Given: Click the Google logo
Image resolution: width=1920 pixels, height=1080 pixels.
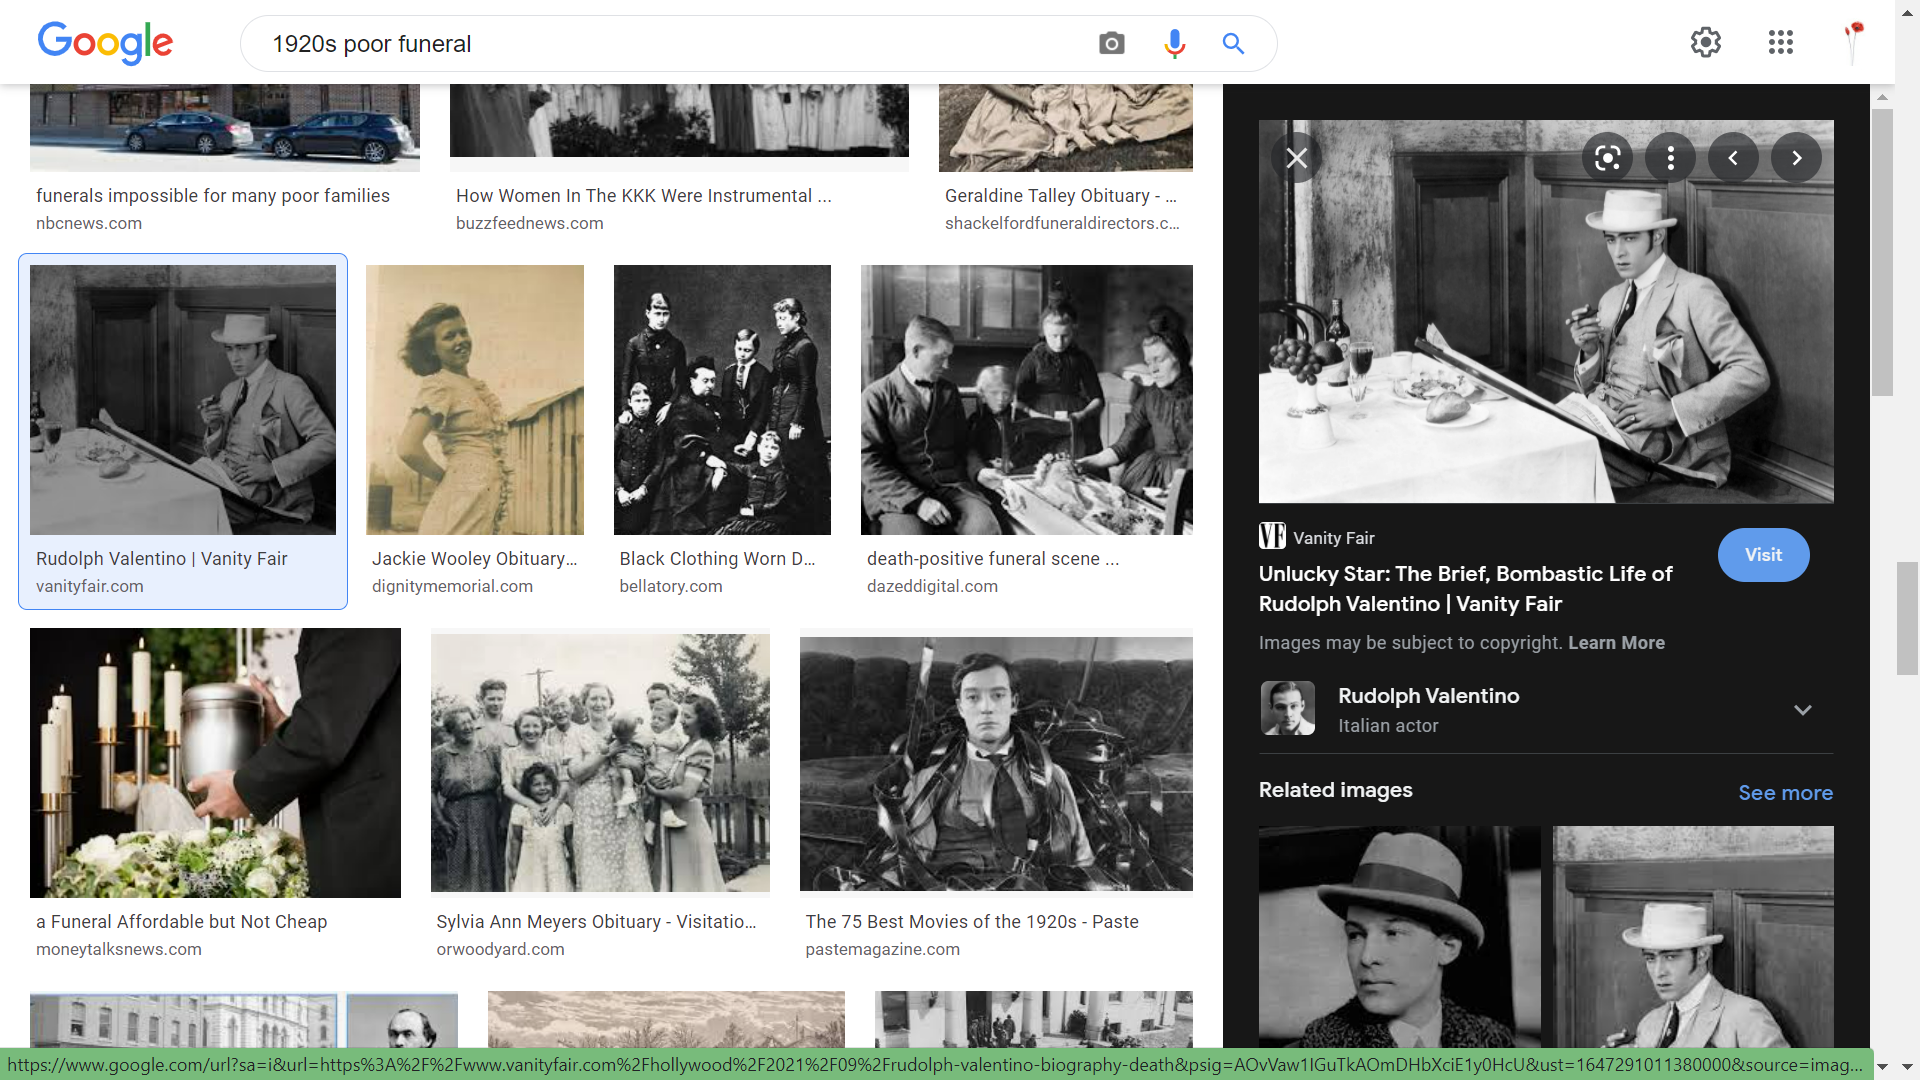Looking at the screenshot, I should pyautogui.click(x=105, y=44).
